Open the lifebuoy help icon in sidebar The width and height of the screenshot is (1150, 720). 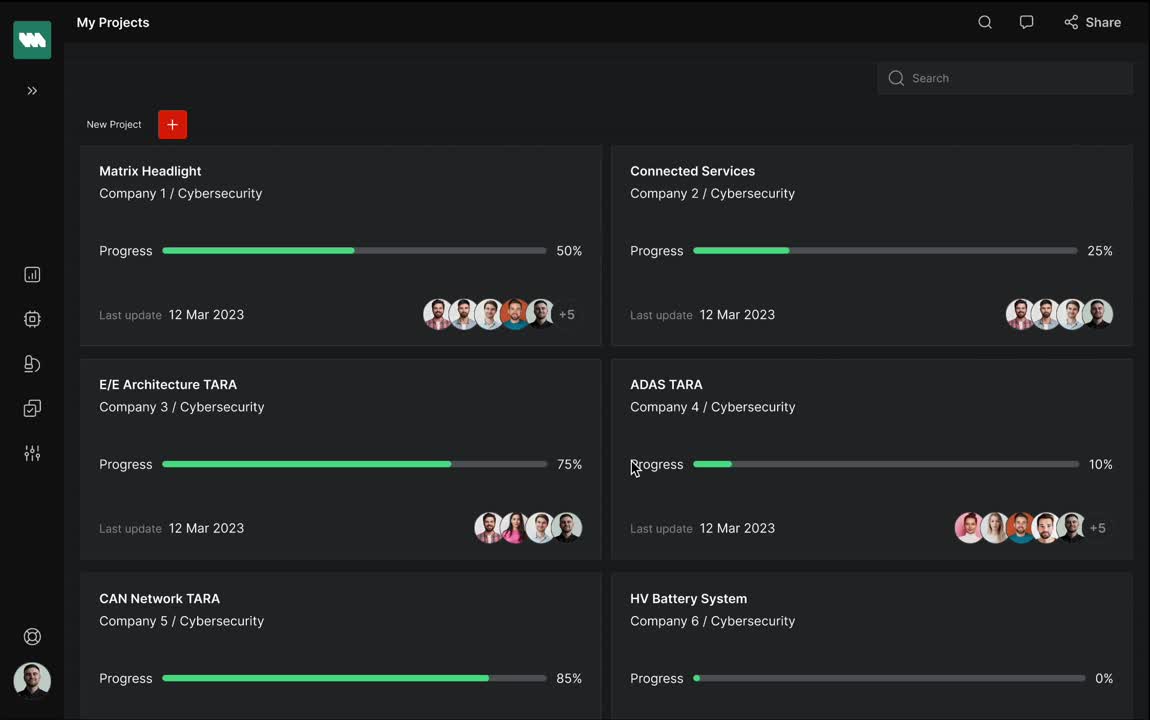point(32,636)
